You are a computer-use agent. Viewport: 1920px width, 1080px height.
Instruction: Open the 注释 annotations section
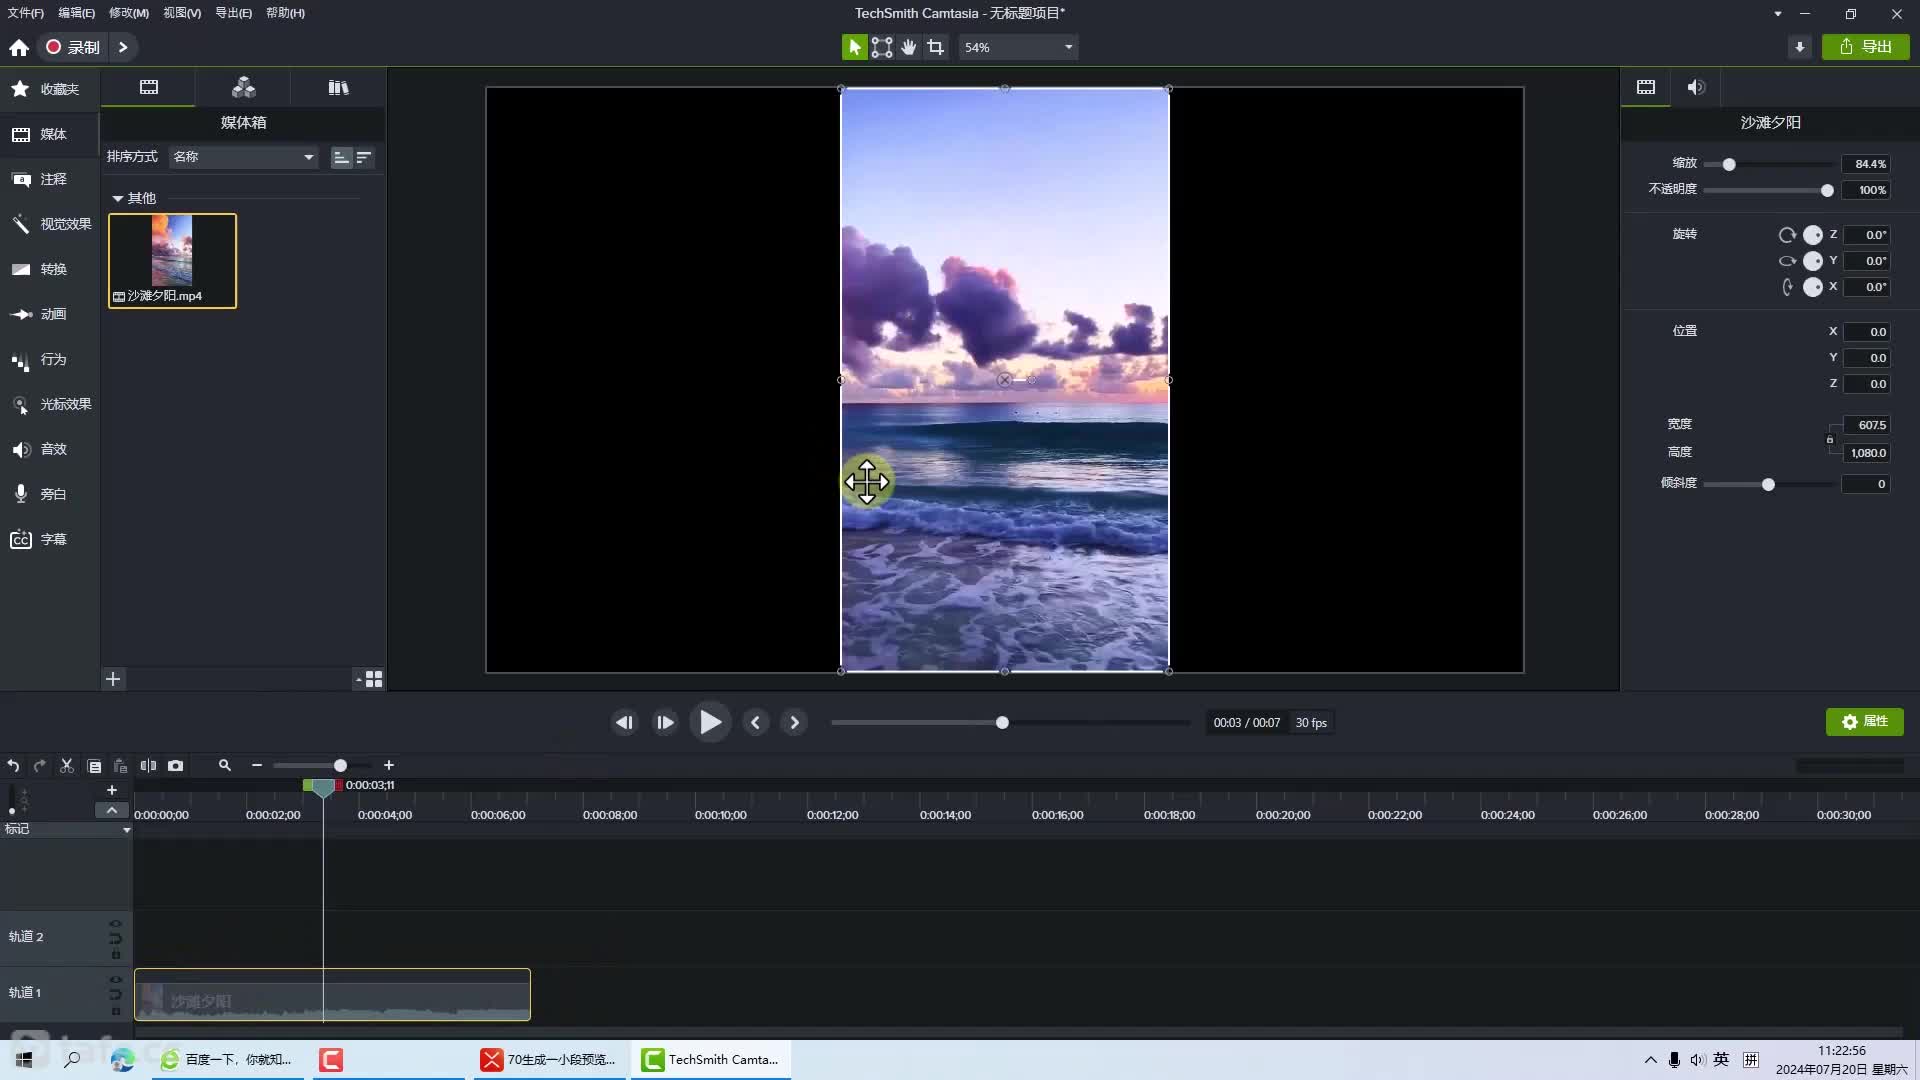[x=49, y=179]
